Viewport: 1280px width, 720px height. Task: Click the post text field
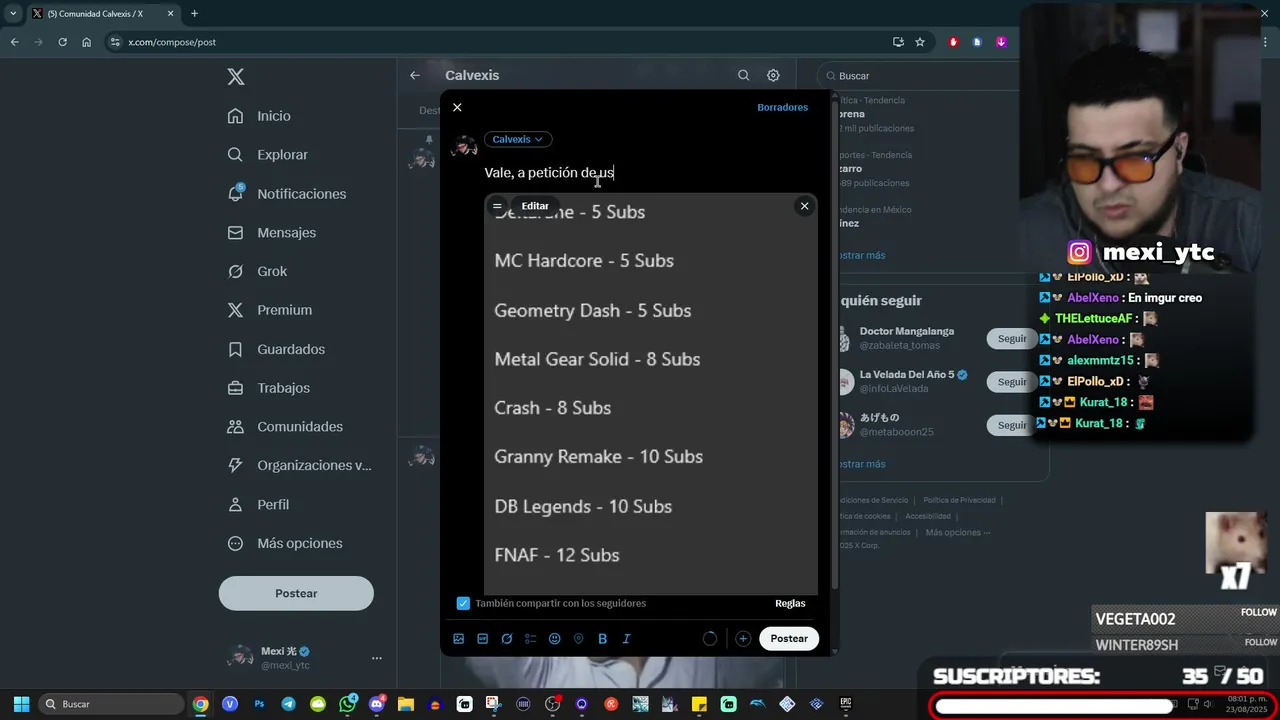pyautogui.click(x=650, y=173)
